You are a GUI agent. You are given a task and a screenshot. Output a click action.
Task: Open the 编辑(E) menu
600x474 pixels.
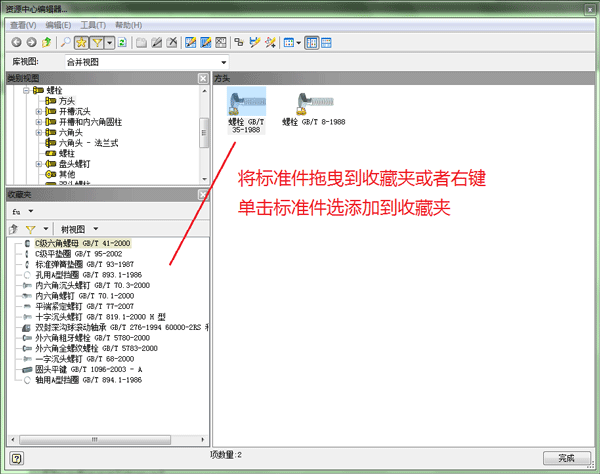coord(58,25)
